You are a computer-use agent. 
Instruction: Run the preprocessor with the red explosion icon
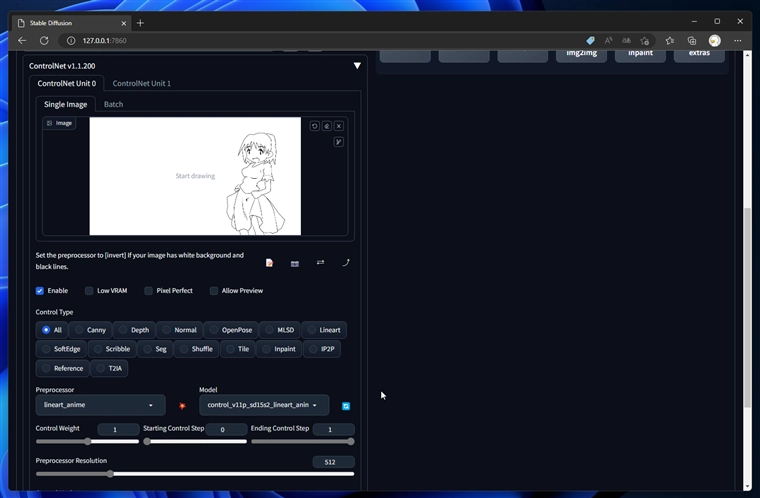182,406
